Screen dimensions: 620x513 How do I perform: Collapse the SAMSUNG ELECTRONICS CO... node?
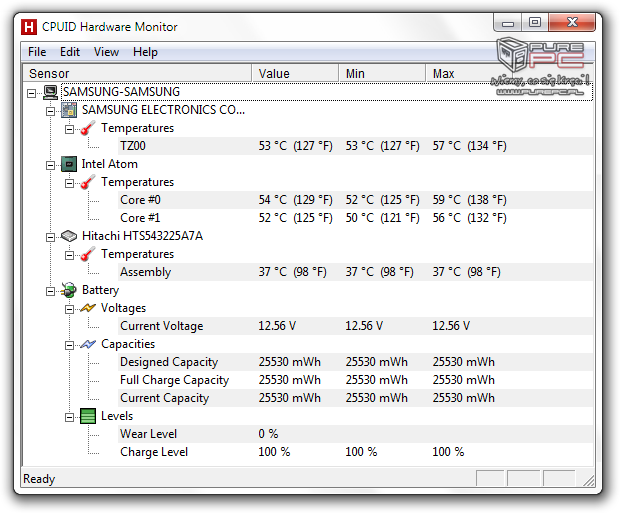pos(50,112)
